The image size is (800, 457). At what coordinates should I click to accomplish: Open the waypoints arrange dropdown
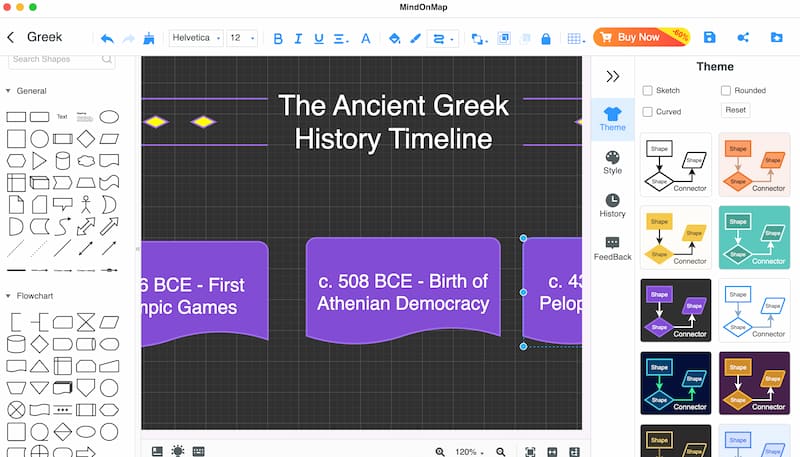pos(479,39)
